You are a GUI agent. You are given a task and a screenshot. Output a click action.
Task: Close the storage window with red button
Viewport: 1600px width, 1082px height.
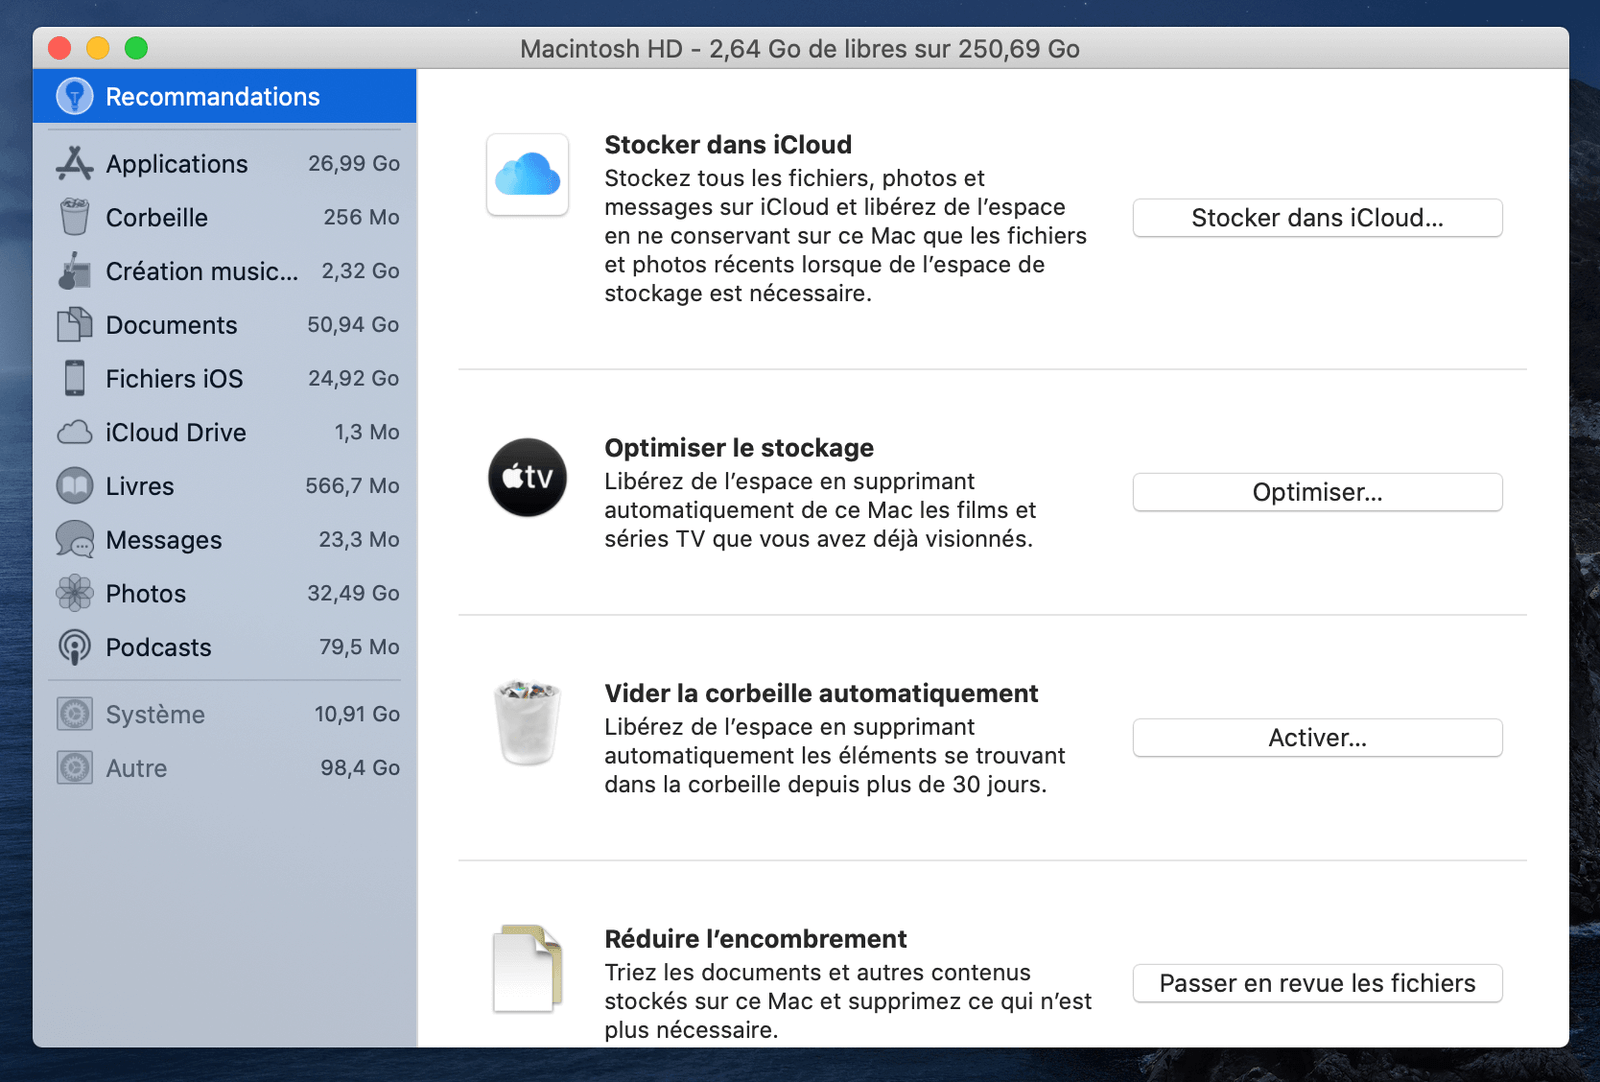pos(59,48)
